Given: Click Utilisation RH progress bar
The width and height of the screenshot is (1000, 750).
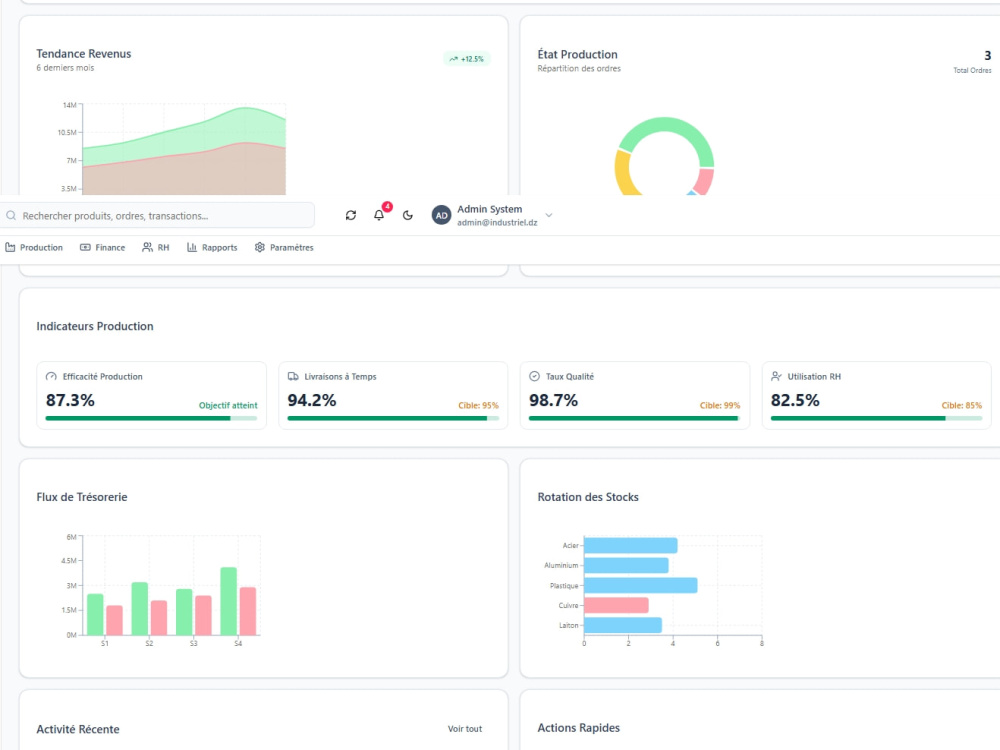Looking at the screenshot, I should click(876, 418).
